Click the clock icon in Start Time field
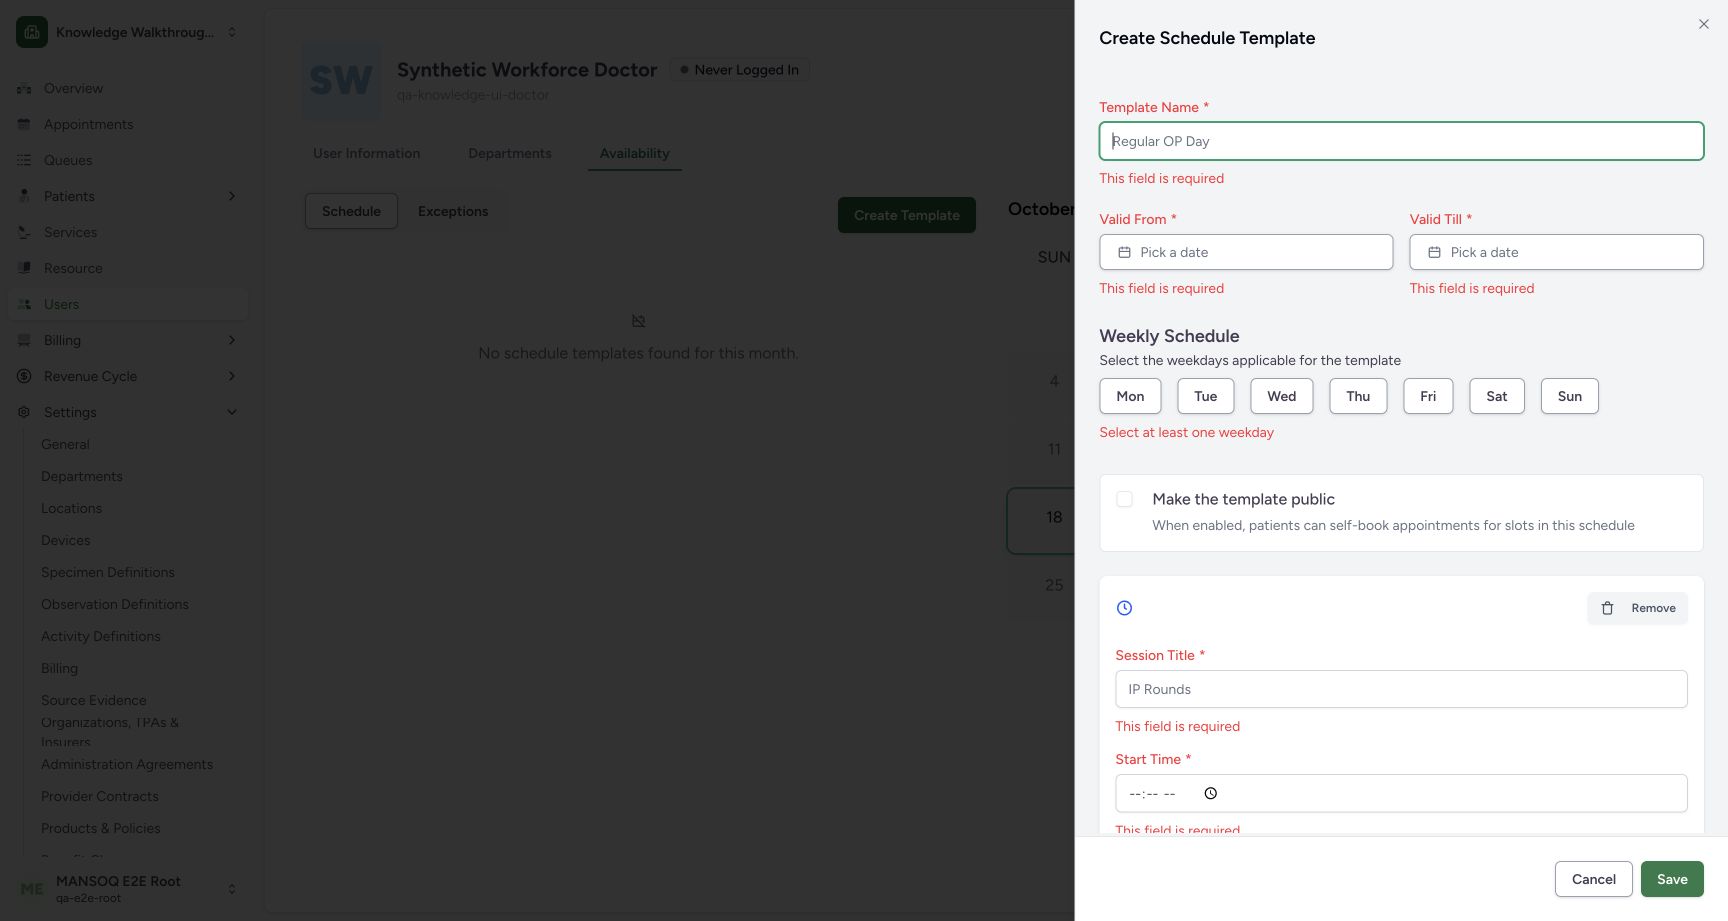Screen dimensions: 1728x921 point(1211,793)
